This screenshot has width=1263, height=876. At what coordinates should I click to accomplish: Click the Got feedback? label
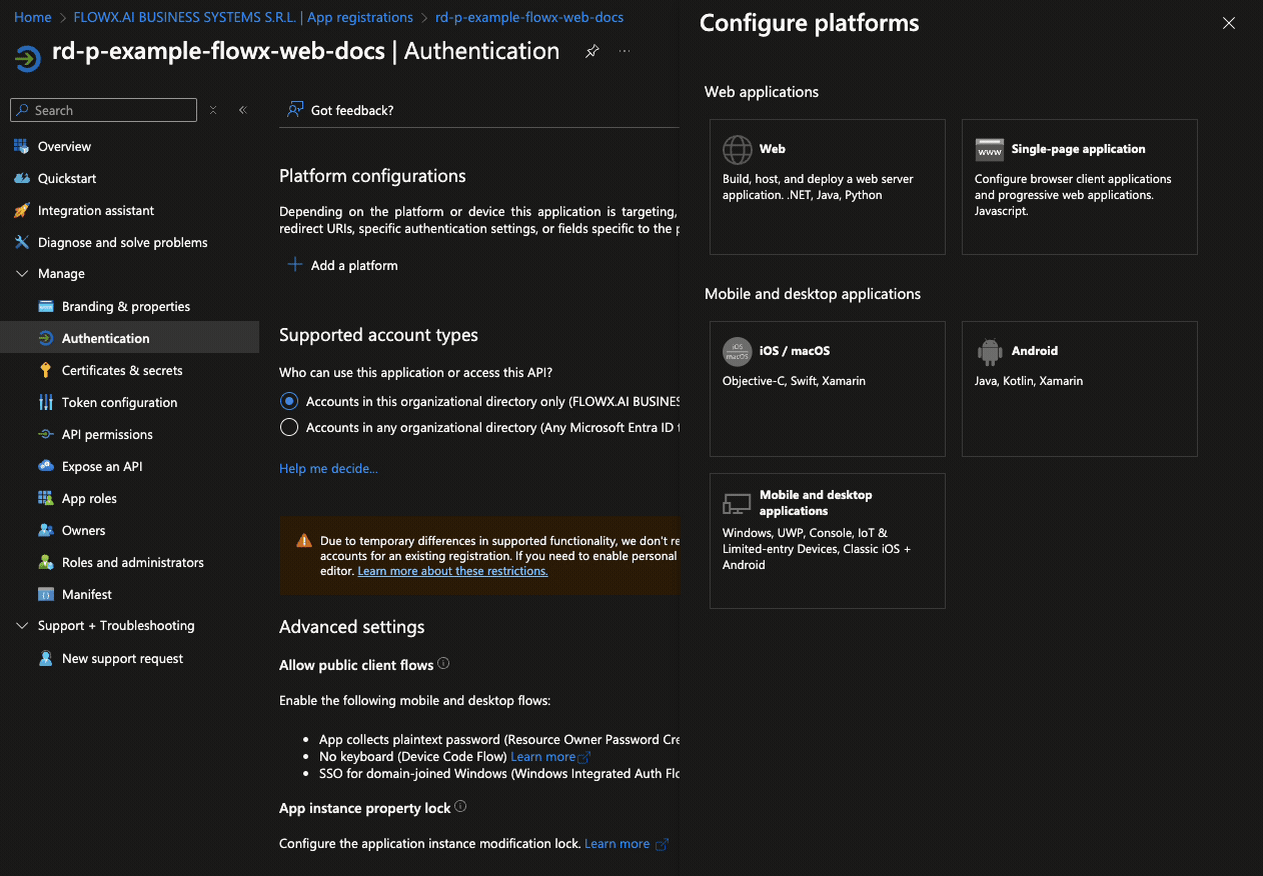[x=352, y=110]
